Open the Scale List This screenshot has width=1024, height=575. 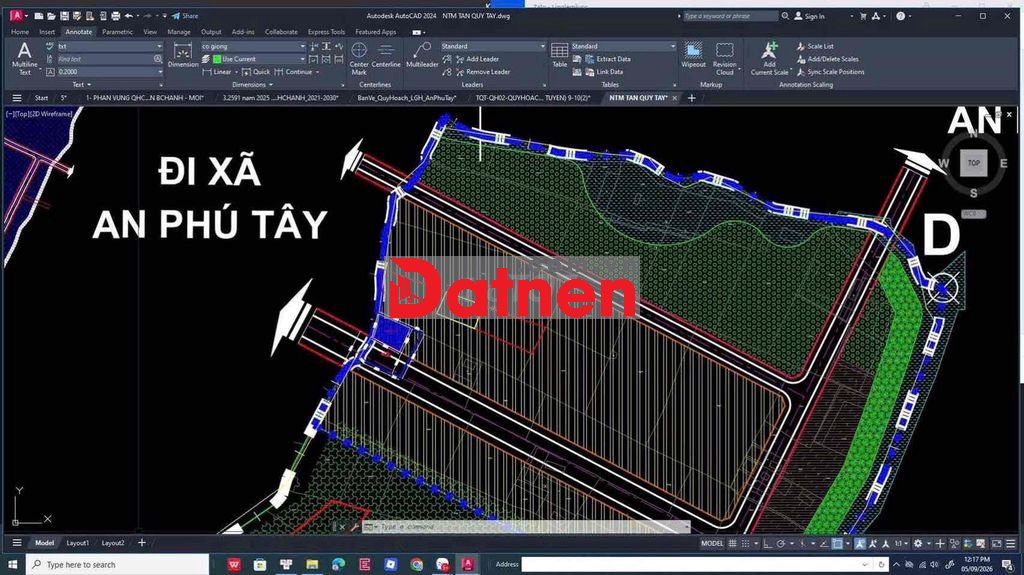tap(815, 46)
